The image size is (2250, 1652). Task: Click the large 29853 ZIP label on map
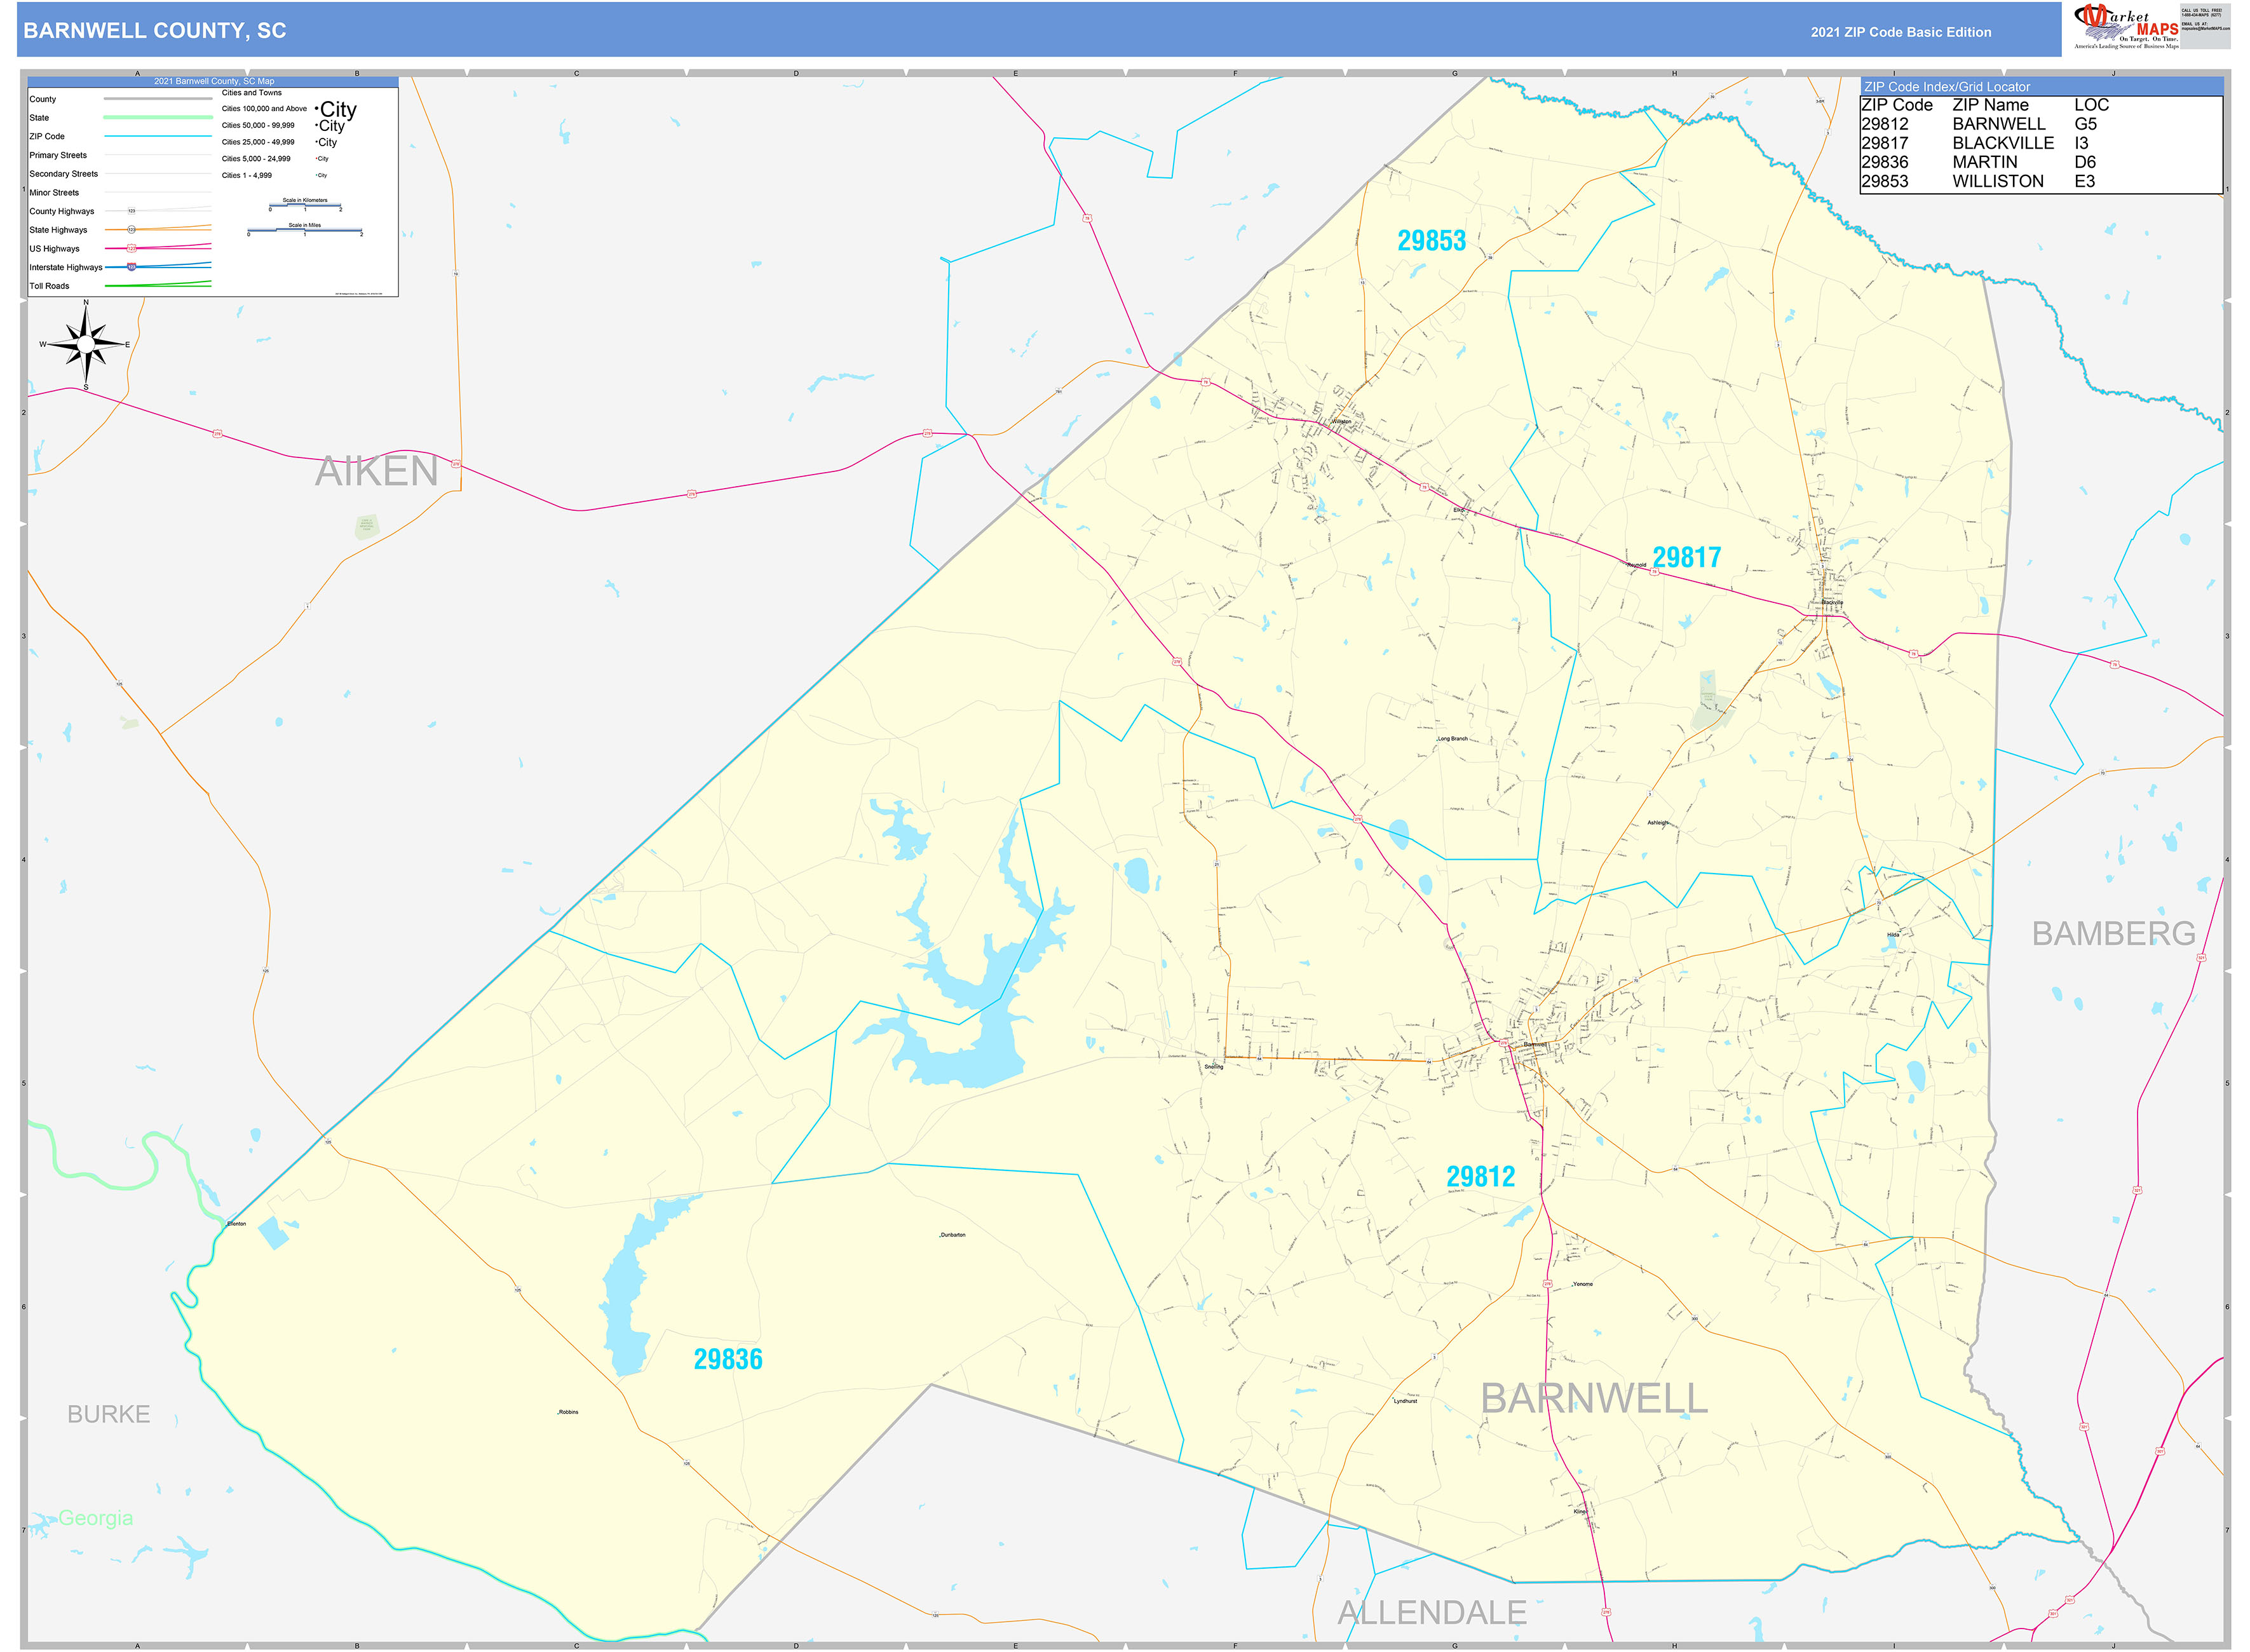(x=1431, y=241)
